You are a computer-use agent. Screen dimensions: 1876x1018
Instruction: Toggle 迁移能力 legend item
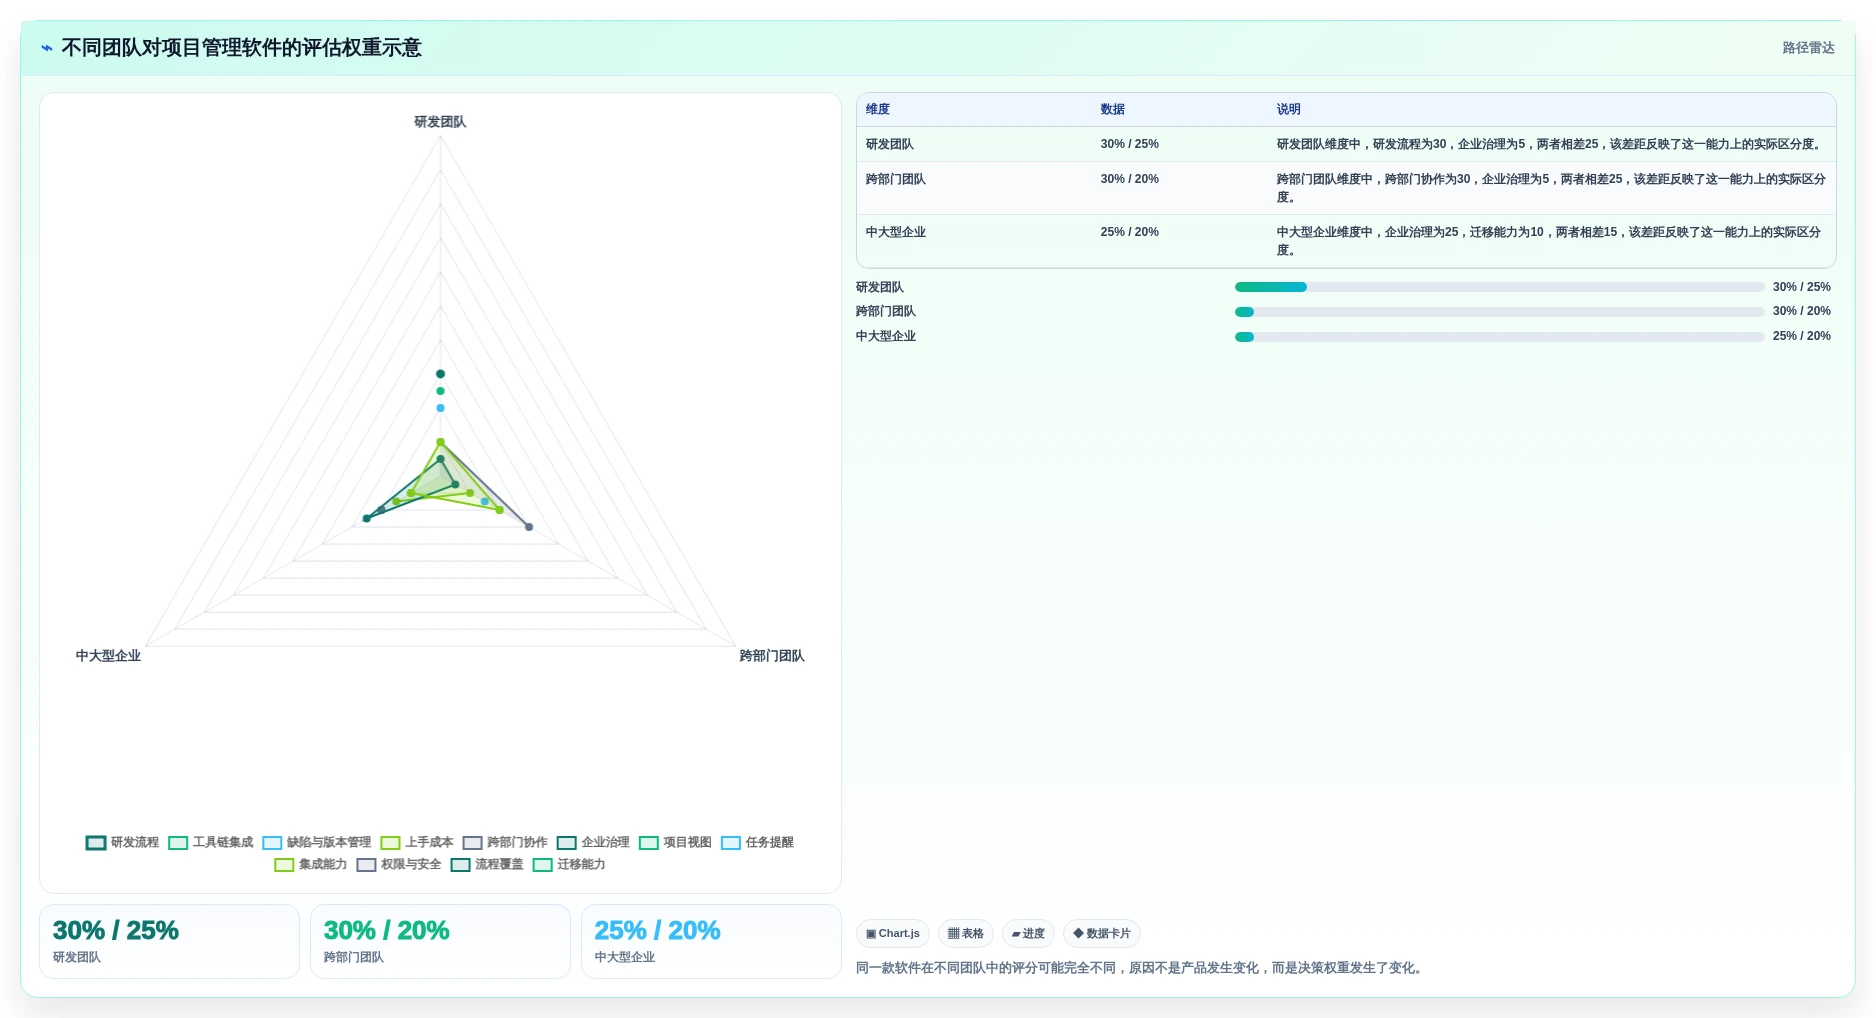(569, 864)
